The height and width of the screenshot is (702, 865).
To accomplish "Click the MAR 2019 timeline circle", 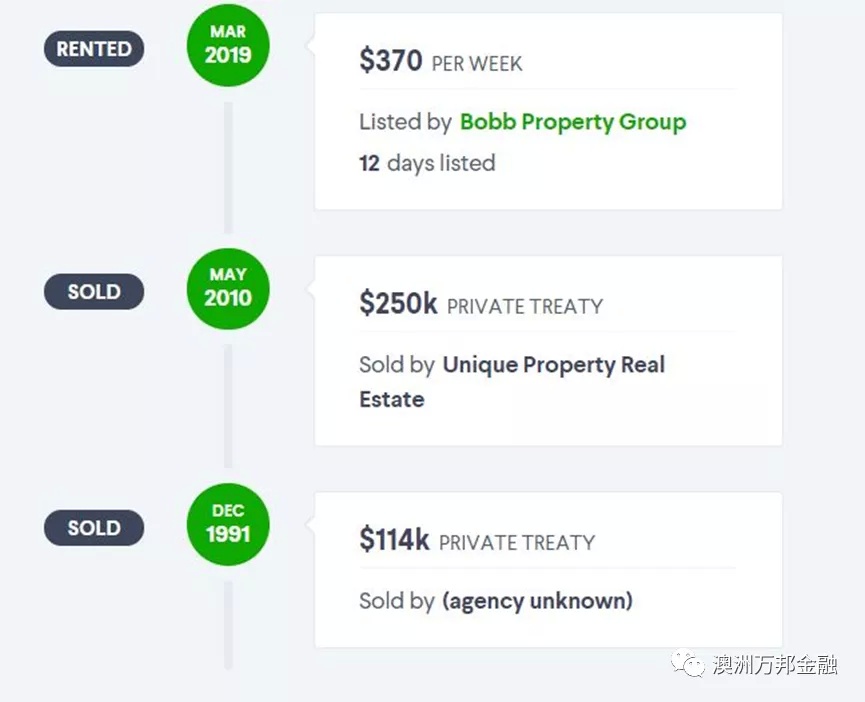I will [x=228, y=45].
